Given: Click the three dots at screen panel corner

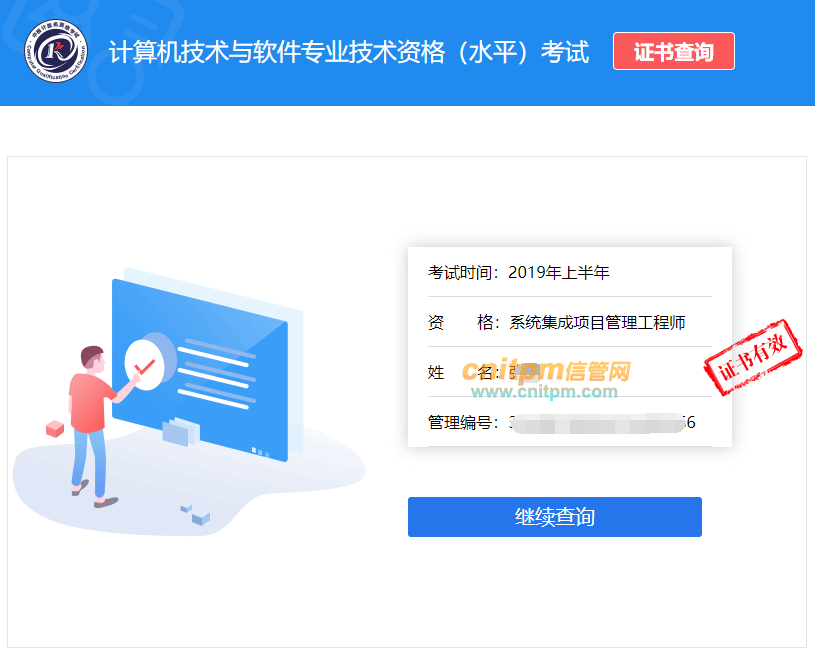Looking at the screenshot, I should (x=260, y=452).
